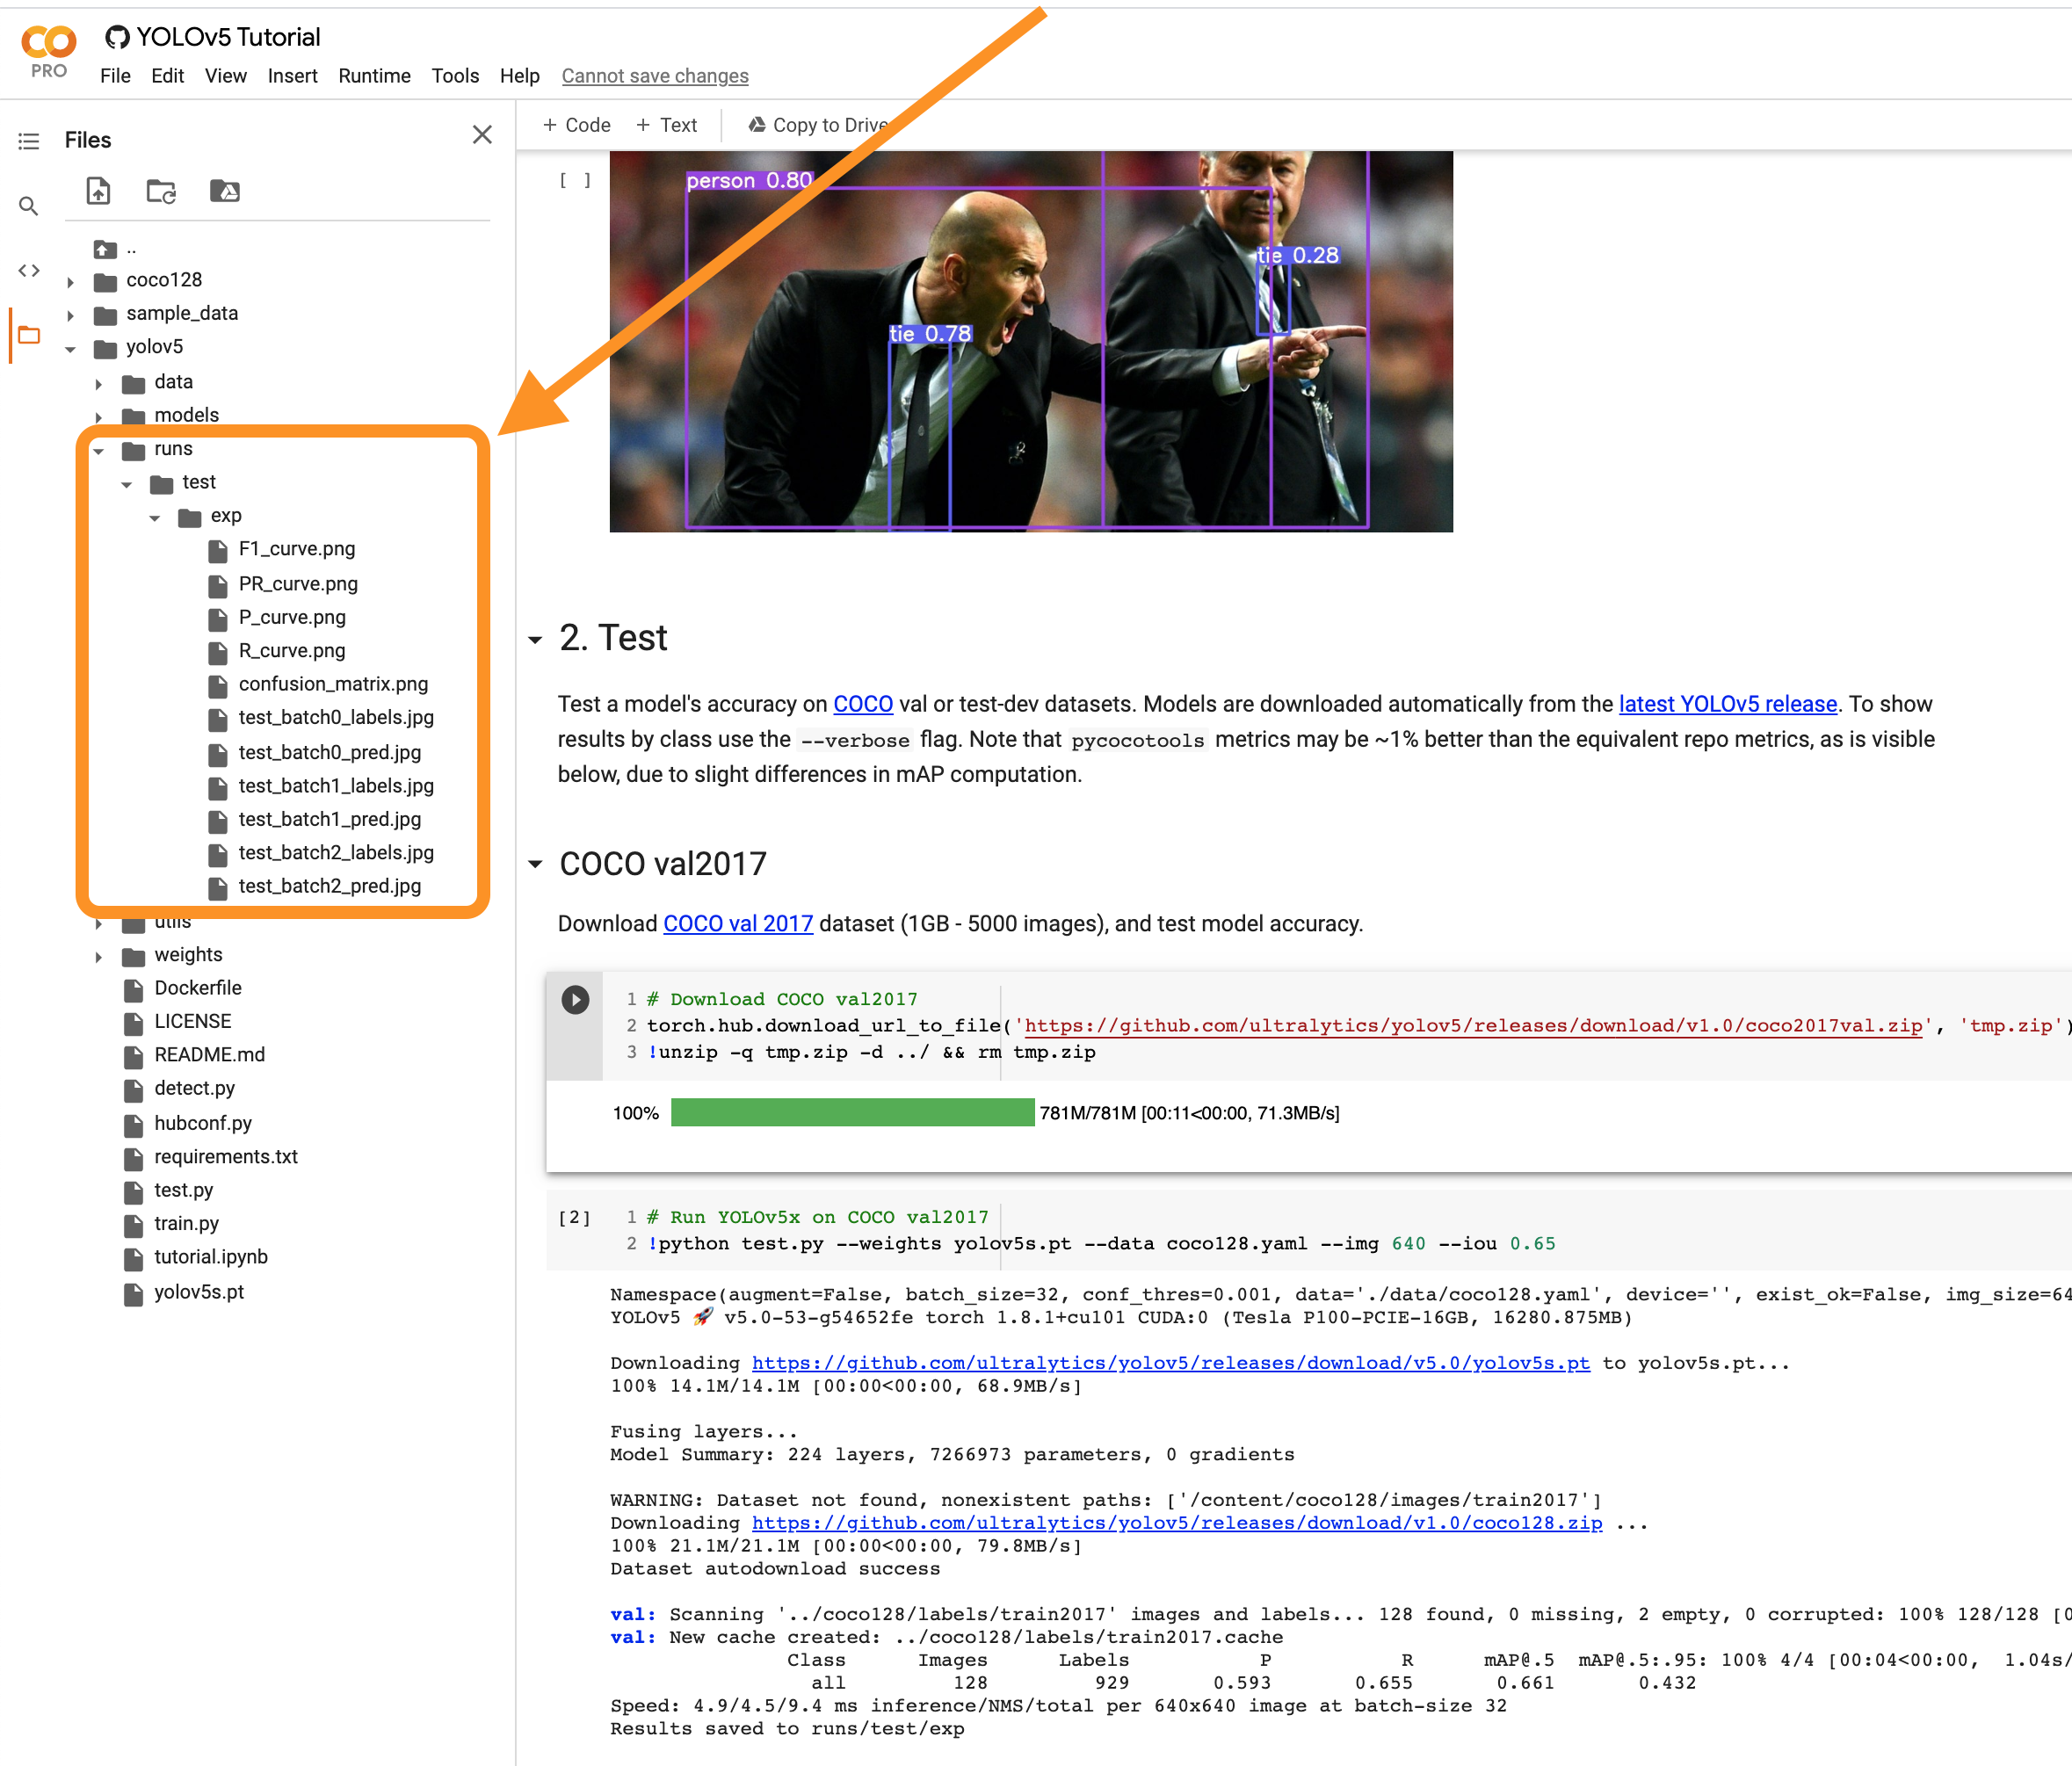Open the Table of contents sidebar icon
Image resolution: width=2072 pixels, height=1766 pixels.
(x=29, y=141)
